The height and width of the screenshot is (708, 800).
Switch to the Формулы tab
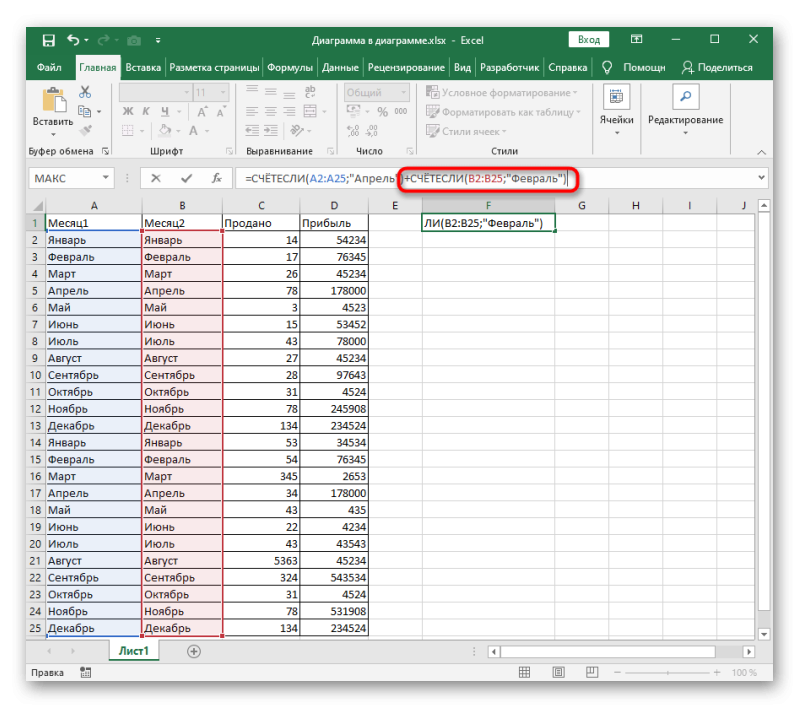pos(290,67)
